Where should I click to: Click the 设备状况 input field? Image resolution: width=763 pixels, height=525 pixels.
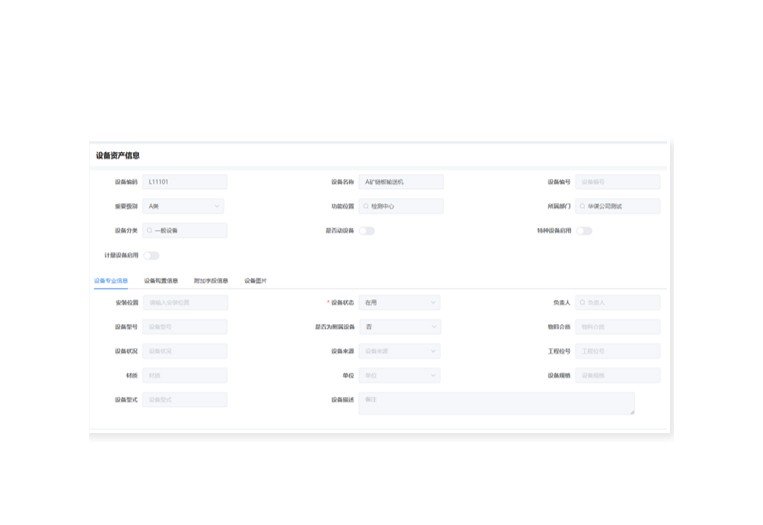click(185, 351)
